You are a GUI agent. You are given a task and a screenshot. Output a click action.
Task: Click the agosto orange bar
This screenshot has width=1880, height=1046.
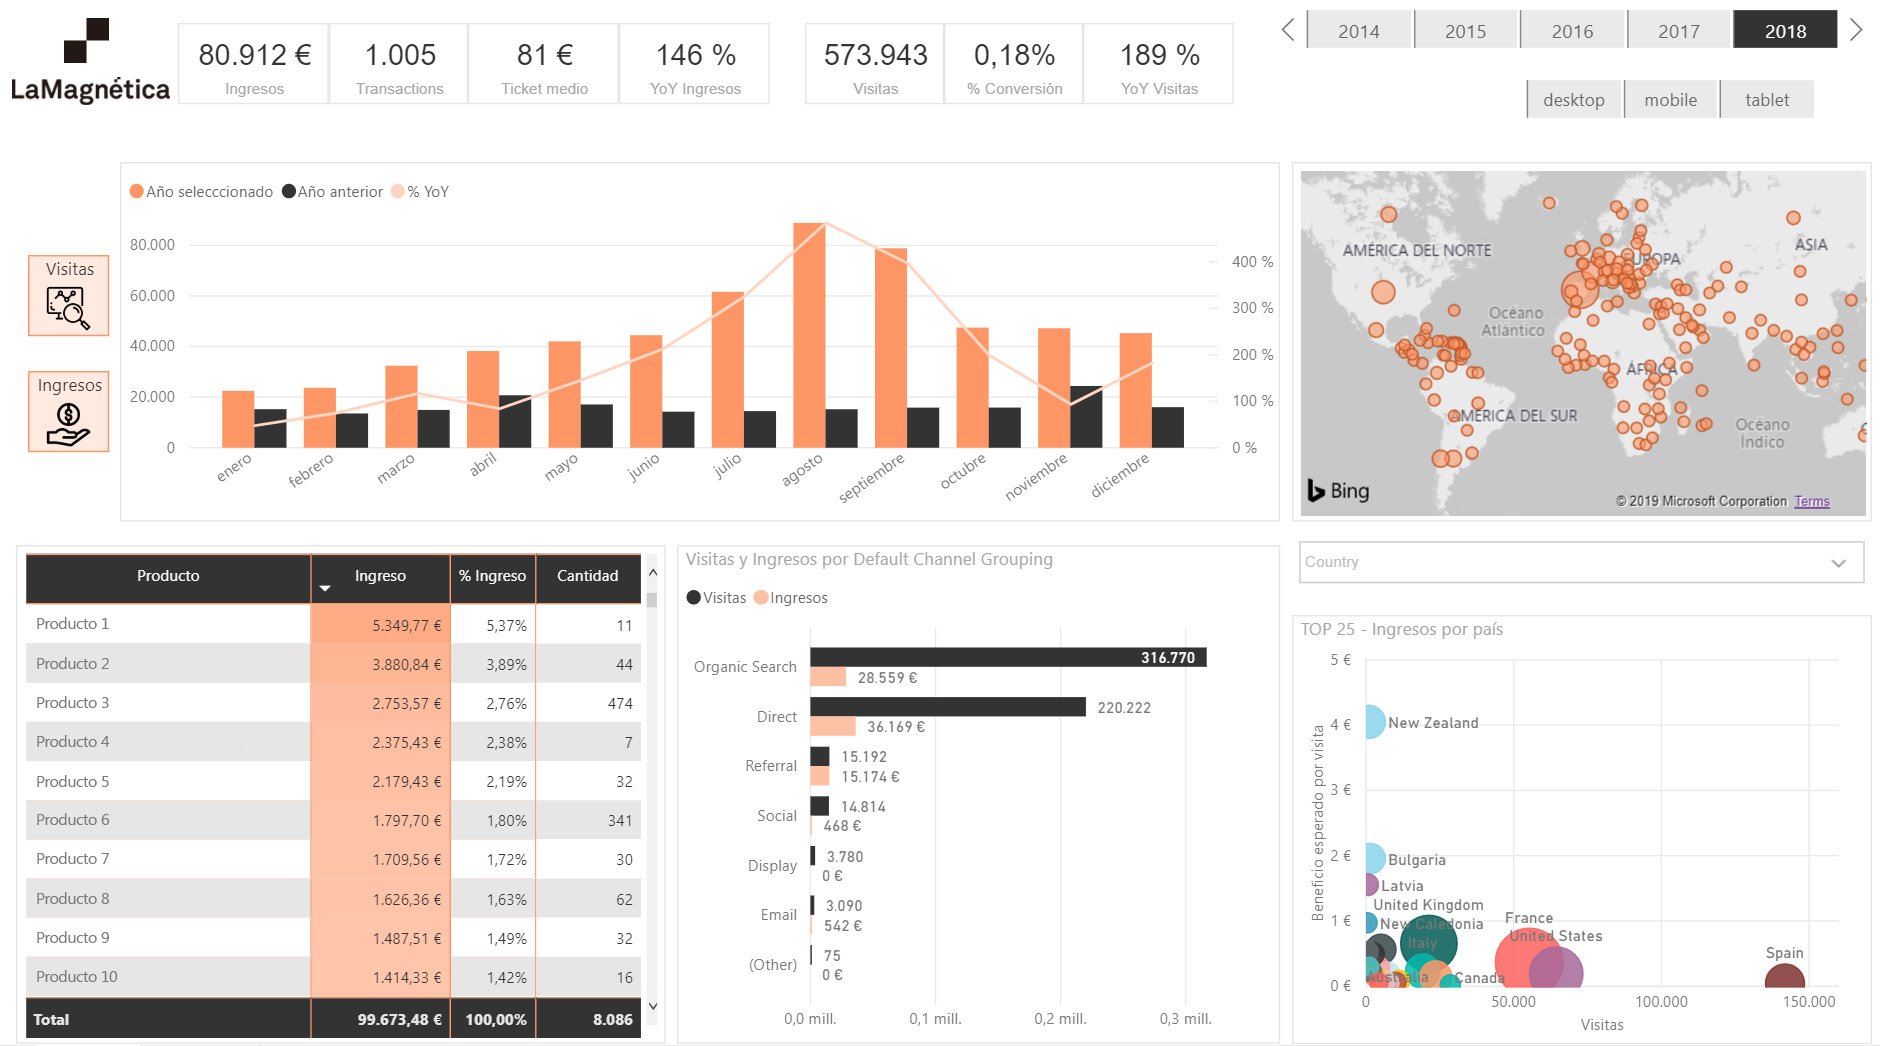[809, 335]
